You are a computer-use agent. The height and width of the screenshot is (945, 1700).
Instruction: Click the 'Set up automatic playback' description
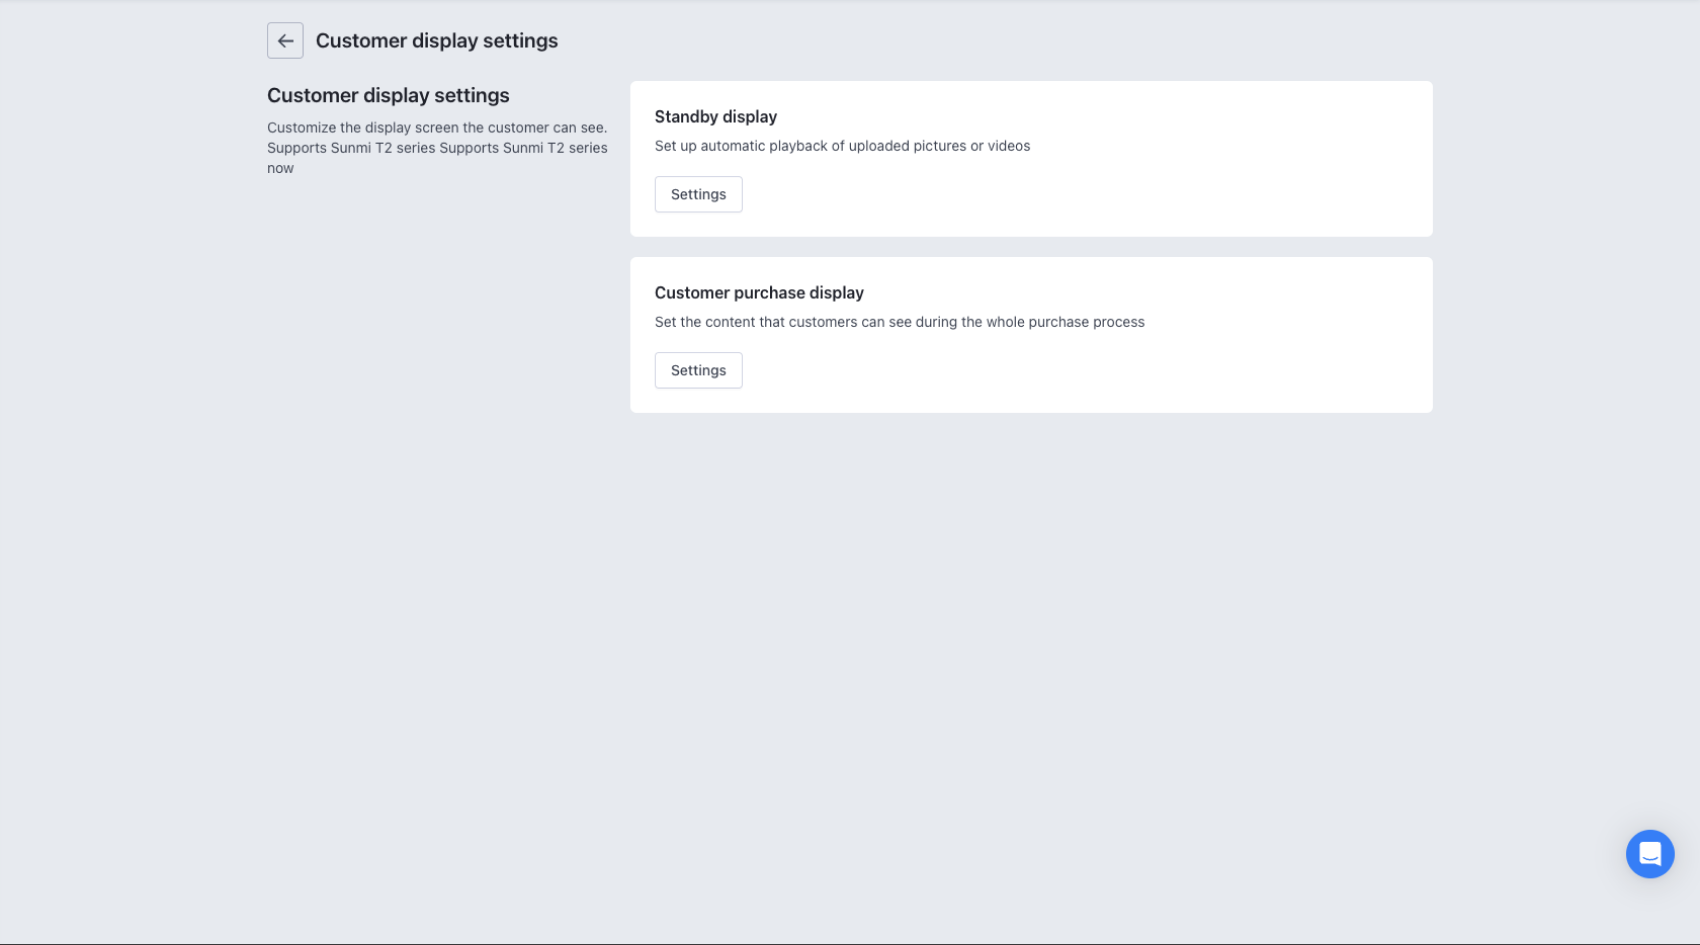pos(842,146)
